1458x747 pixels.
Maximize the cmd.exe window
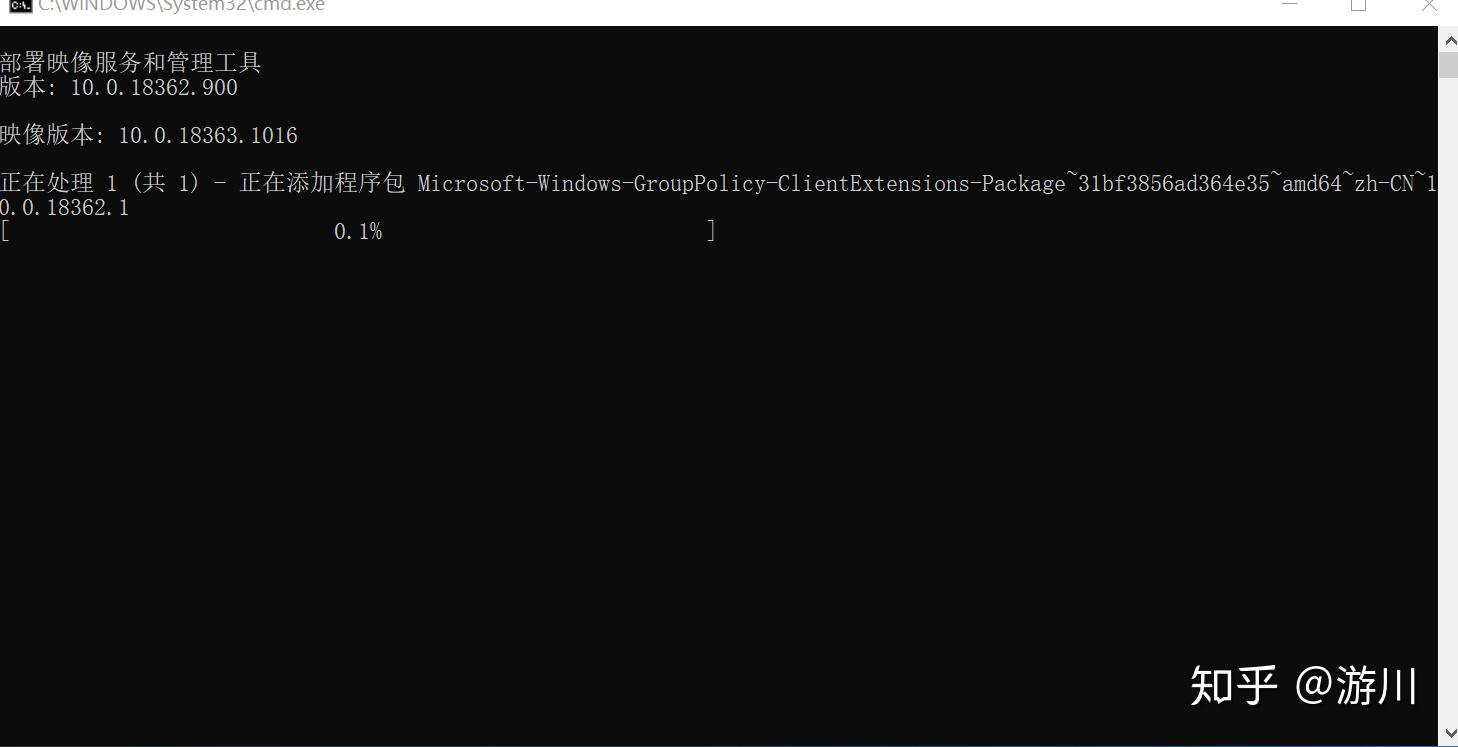coord(1358,4)
